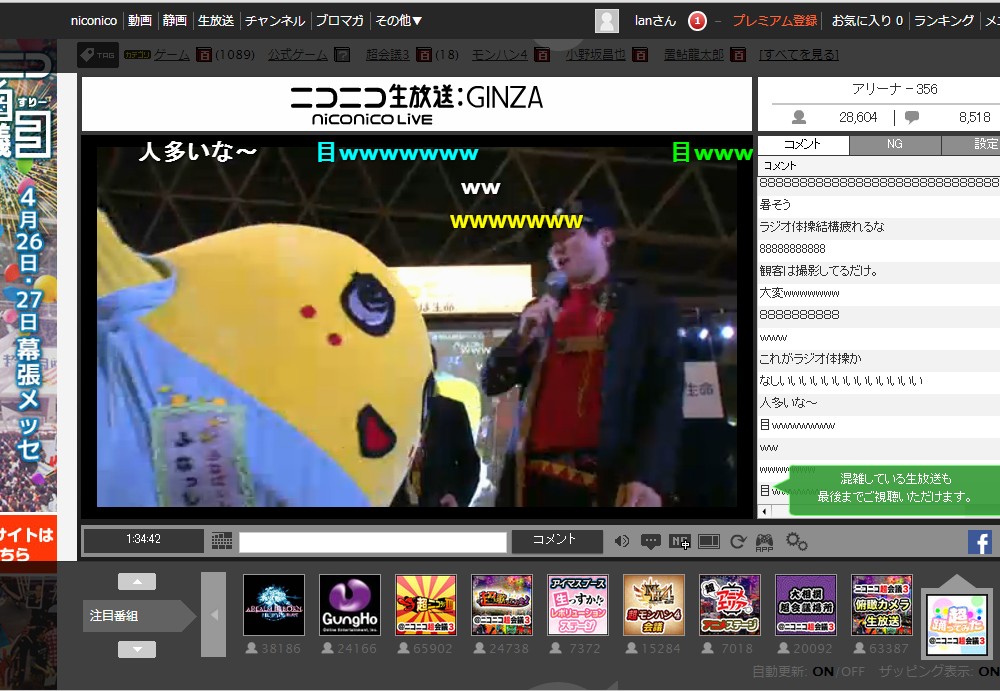Open the モンハン4 tag link
The width and height of the screenshot is (1000, 691).
[x=500, y=55]
